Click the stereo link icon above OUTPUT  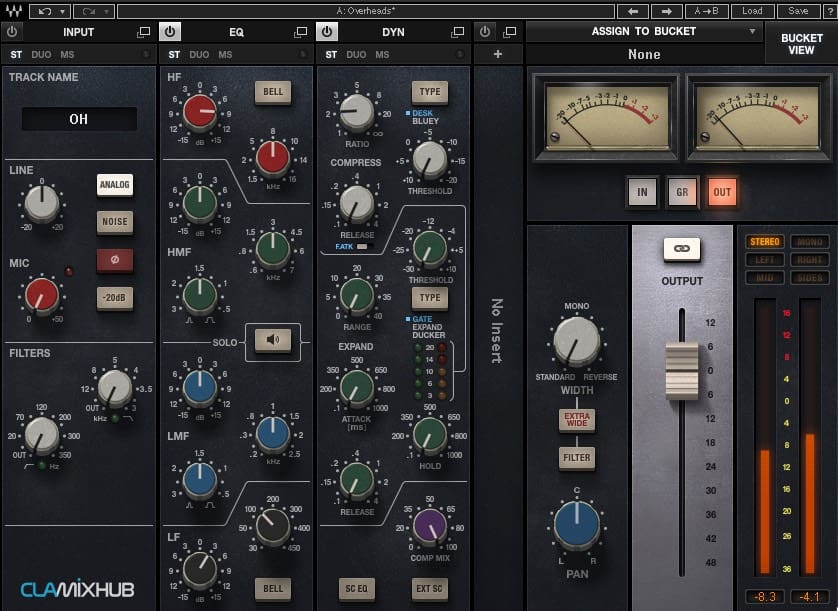(x=681, y=250)
